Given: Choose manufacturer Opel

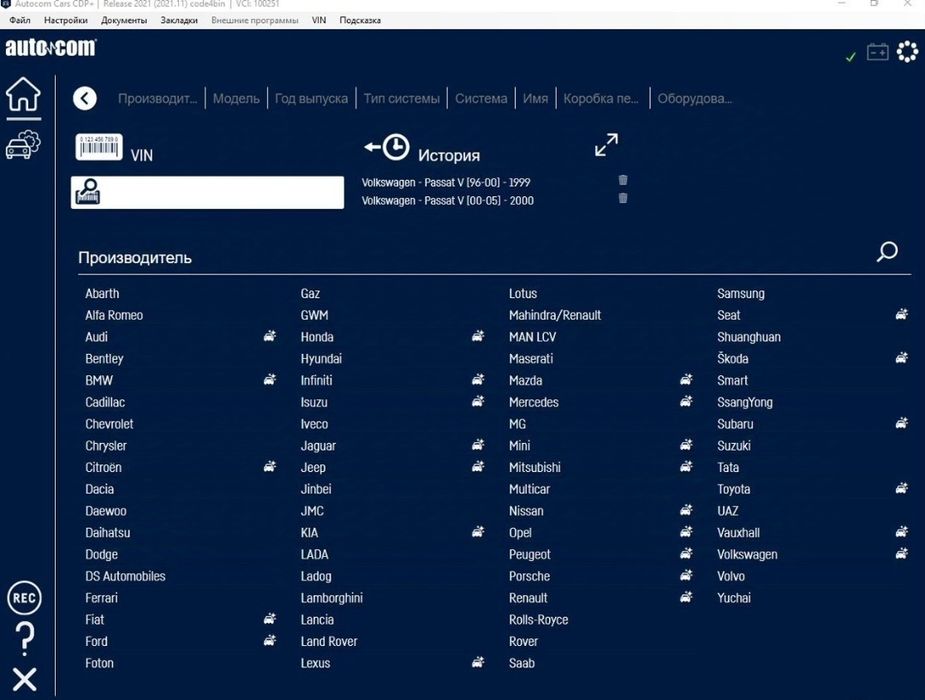Looking at the screenshot, I should pyautogui.click(x=520, y=533).
